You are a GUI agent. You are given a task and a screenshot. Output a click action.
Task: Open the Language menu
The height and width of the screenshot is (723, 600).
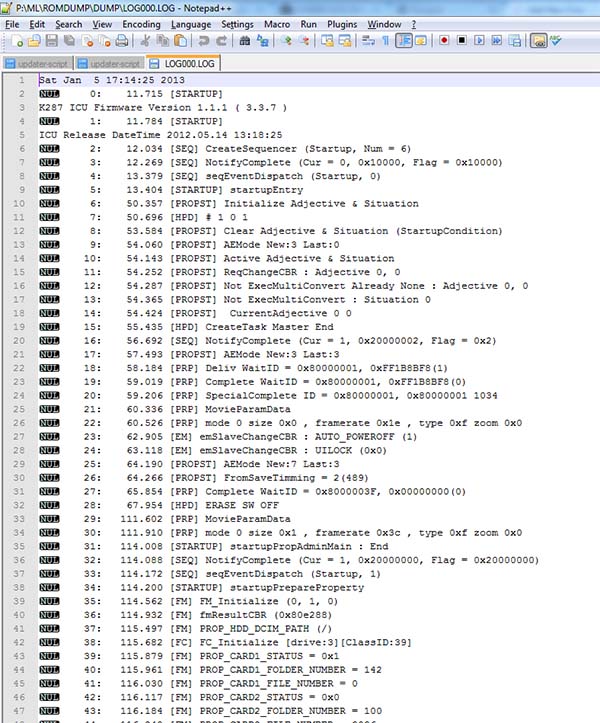click(x=190, y=23)
